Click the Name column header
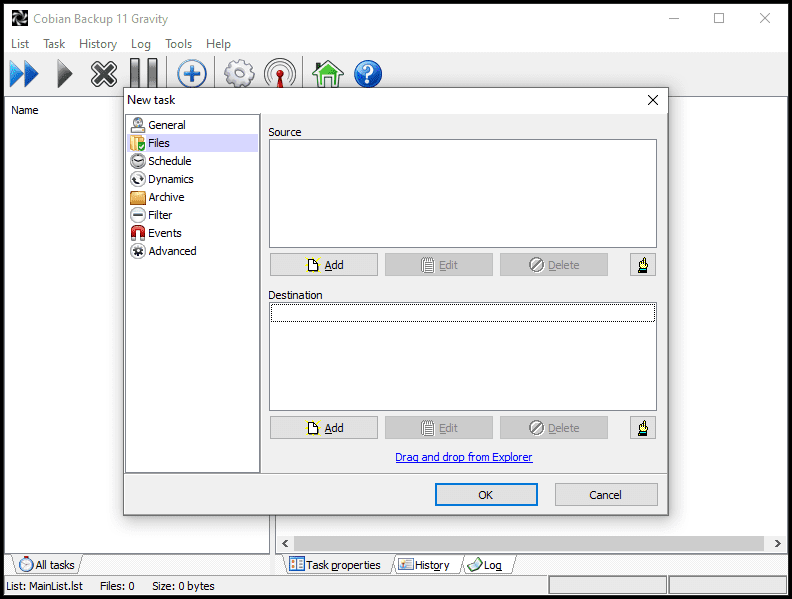The height and width of the screenshot is (599, 792). [25, 110]
